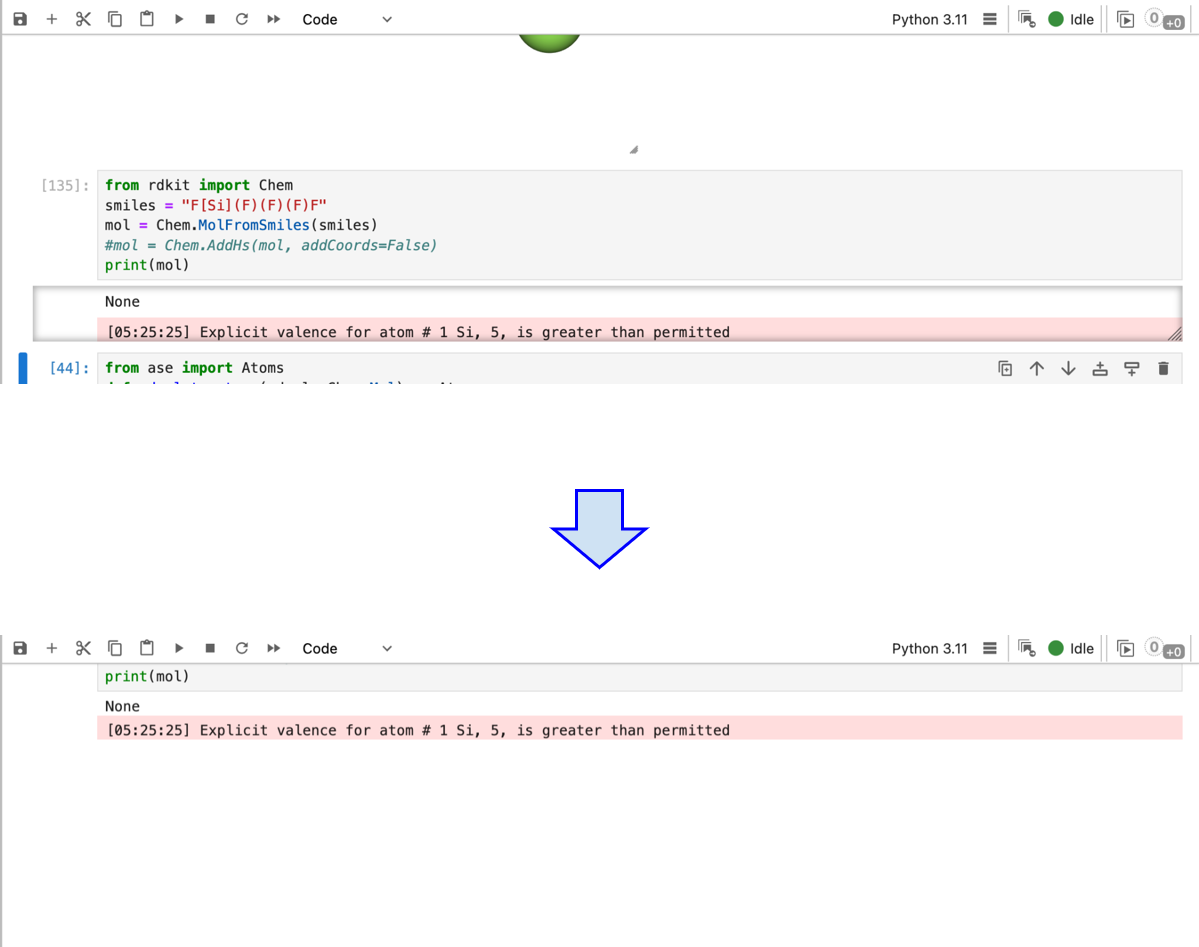
Task: Restart and run all cells in the lower toolbar
Action: 273,648
